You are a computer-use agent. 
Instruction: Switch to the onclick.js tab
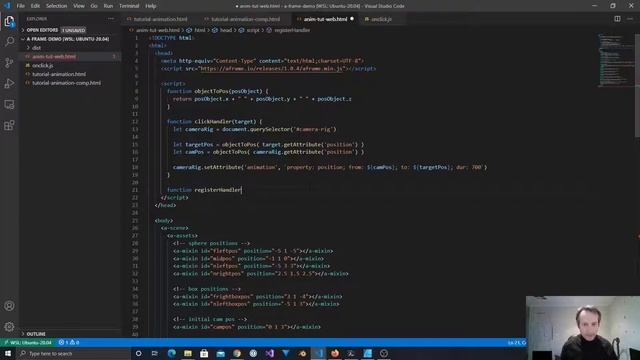tap(381, 19)
